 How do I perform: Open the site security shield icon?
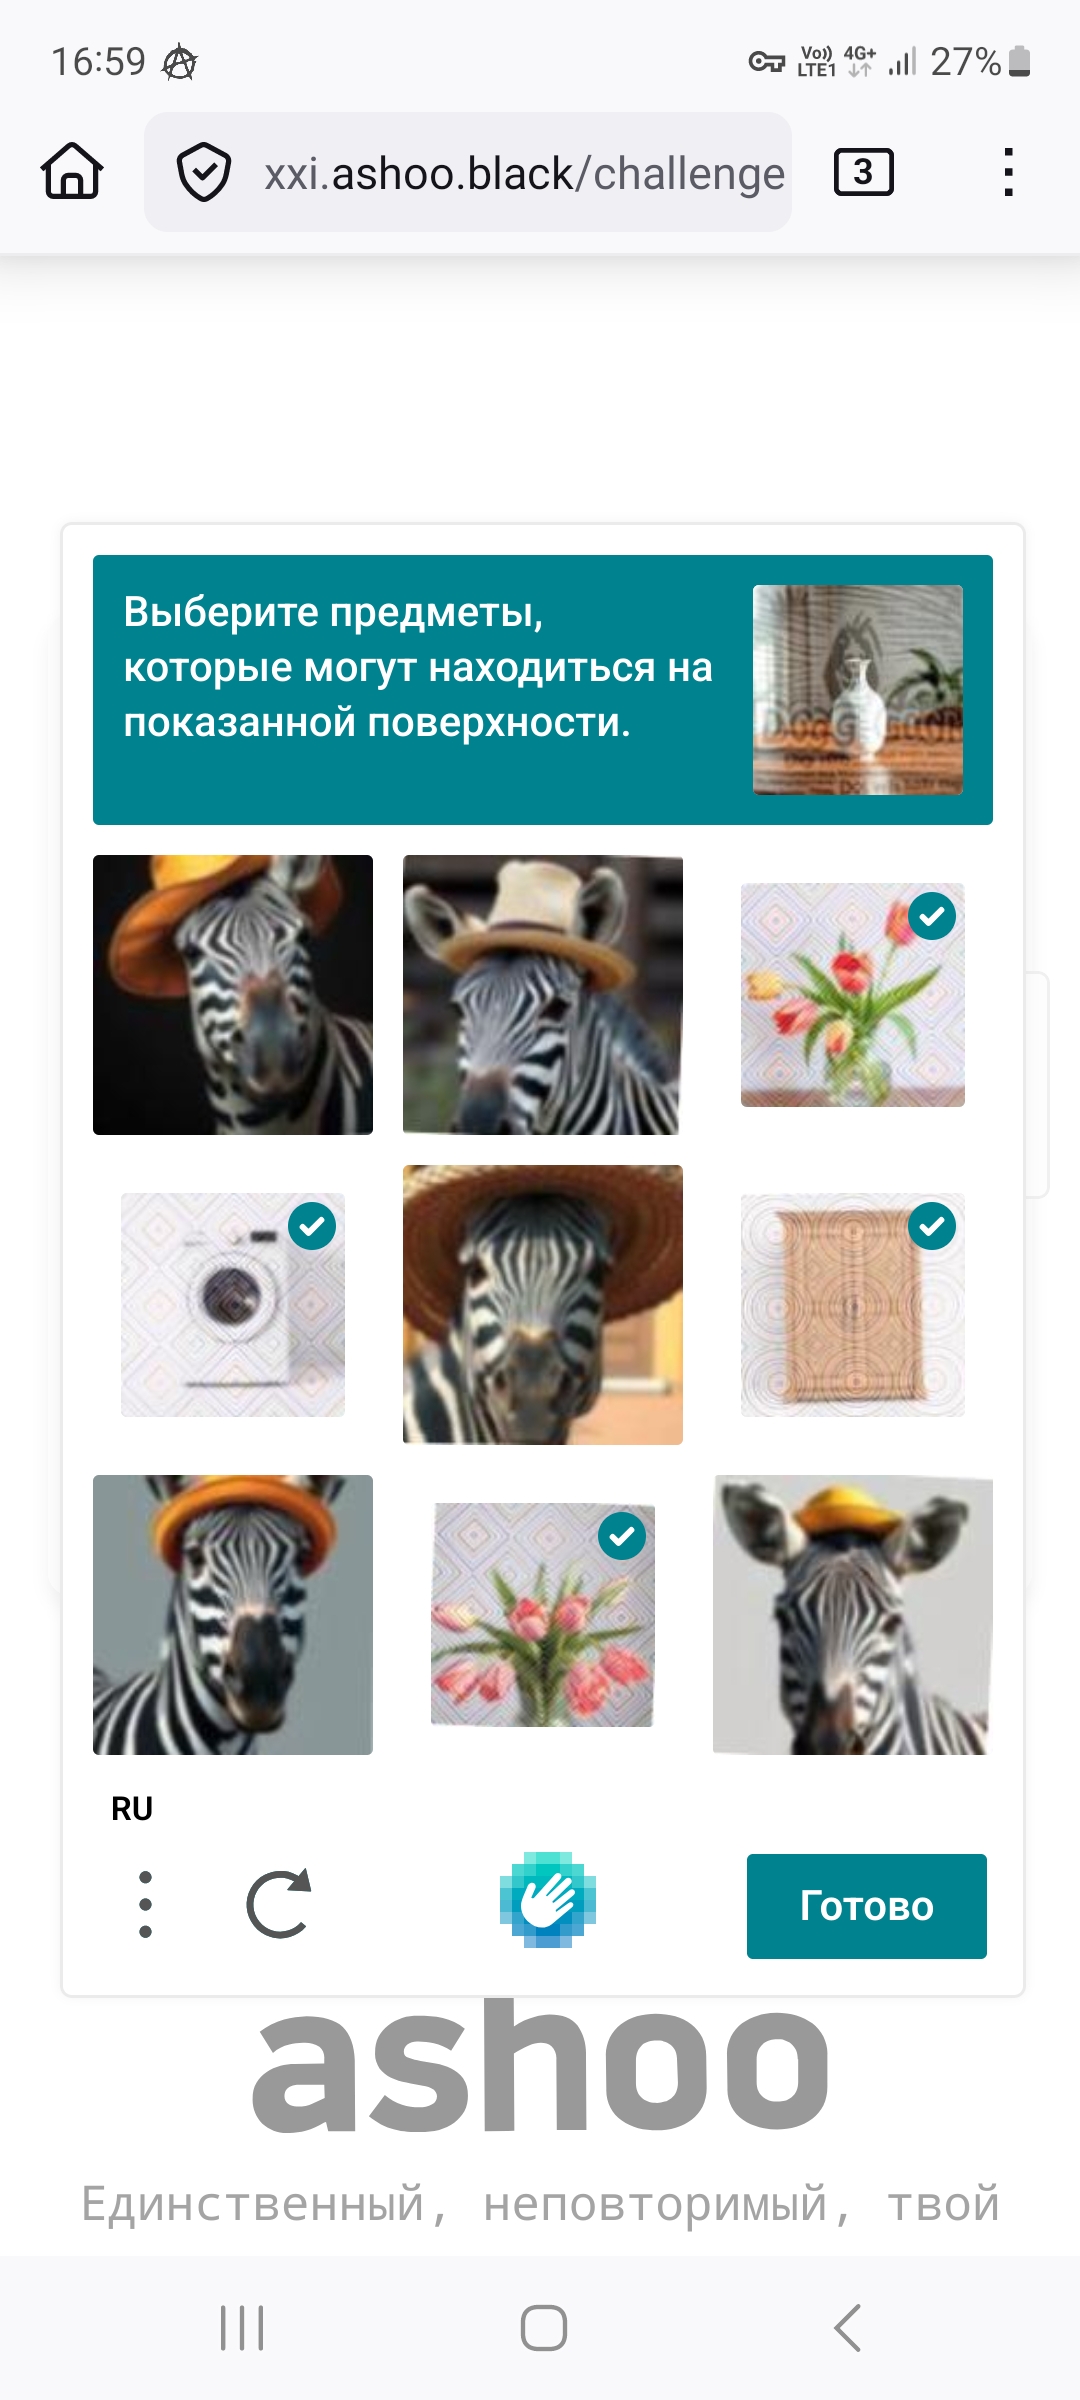tap(204, 172)
